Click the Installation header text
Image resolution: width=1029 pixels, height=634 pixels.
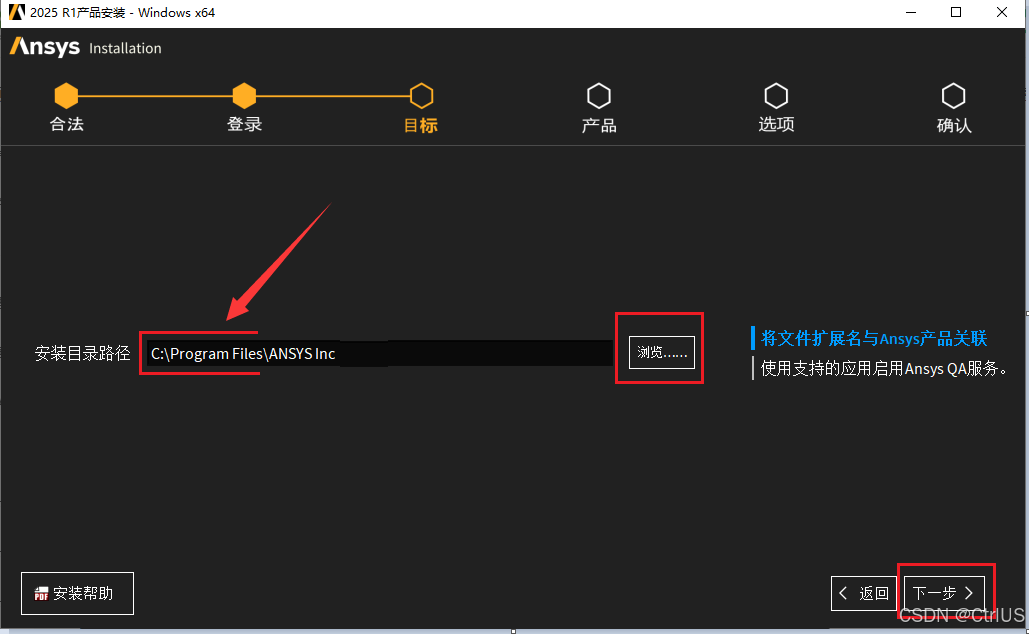click(x=125, y=49)
